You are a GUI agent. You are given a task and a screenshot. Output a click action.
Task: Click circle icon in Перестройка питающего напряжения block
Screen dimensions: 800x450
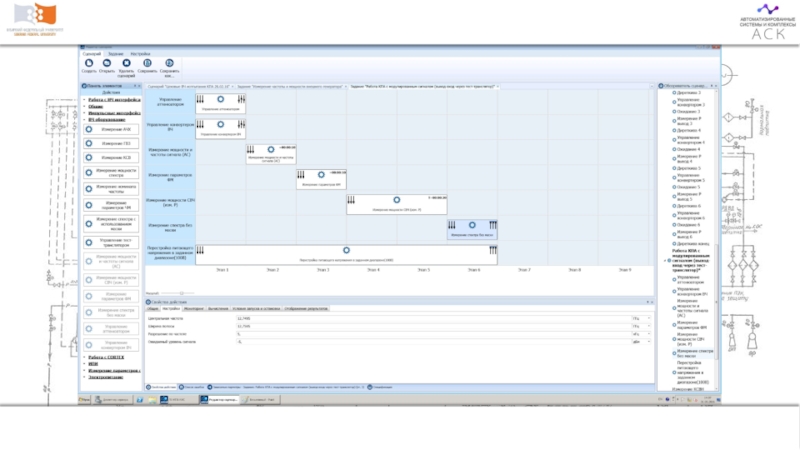pos(346,251)
